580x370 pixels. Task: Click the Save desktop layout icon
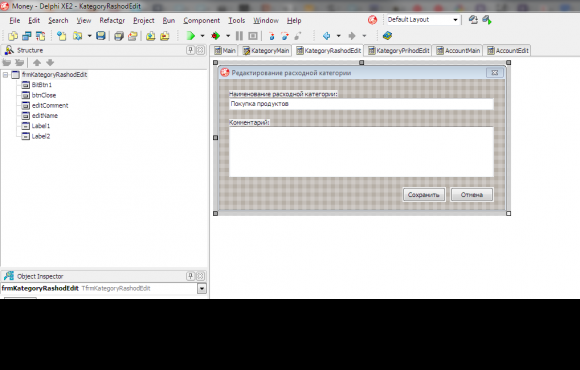pos(473,20)
